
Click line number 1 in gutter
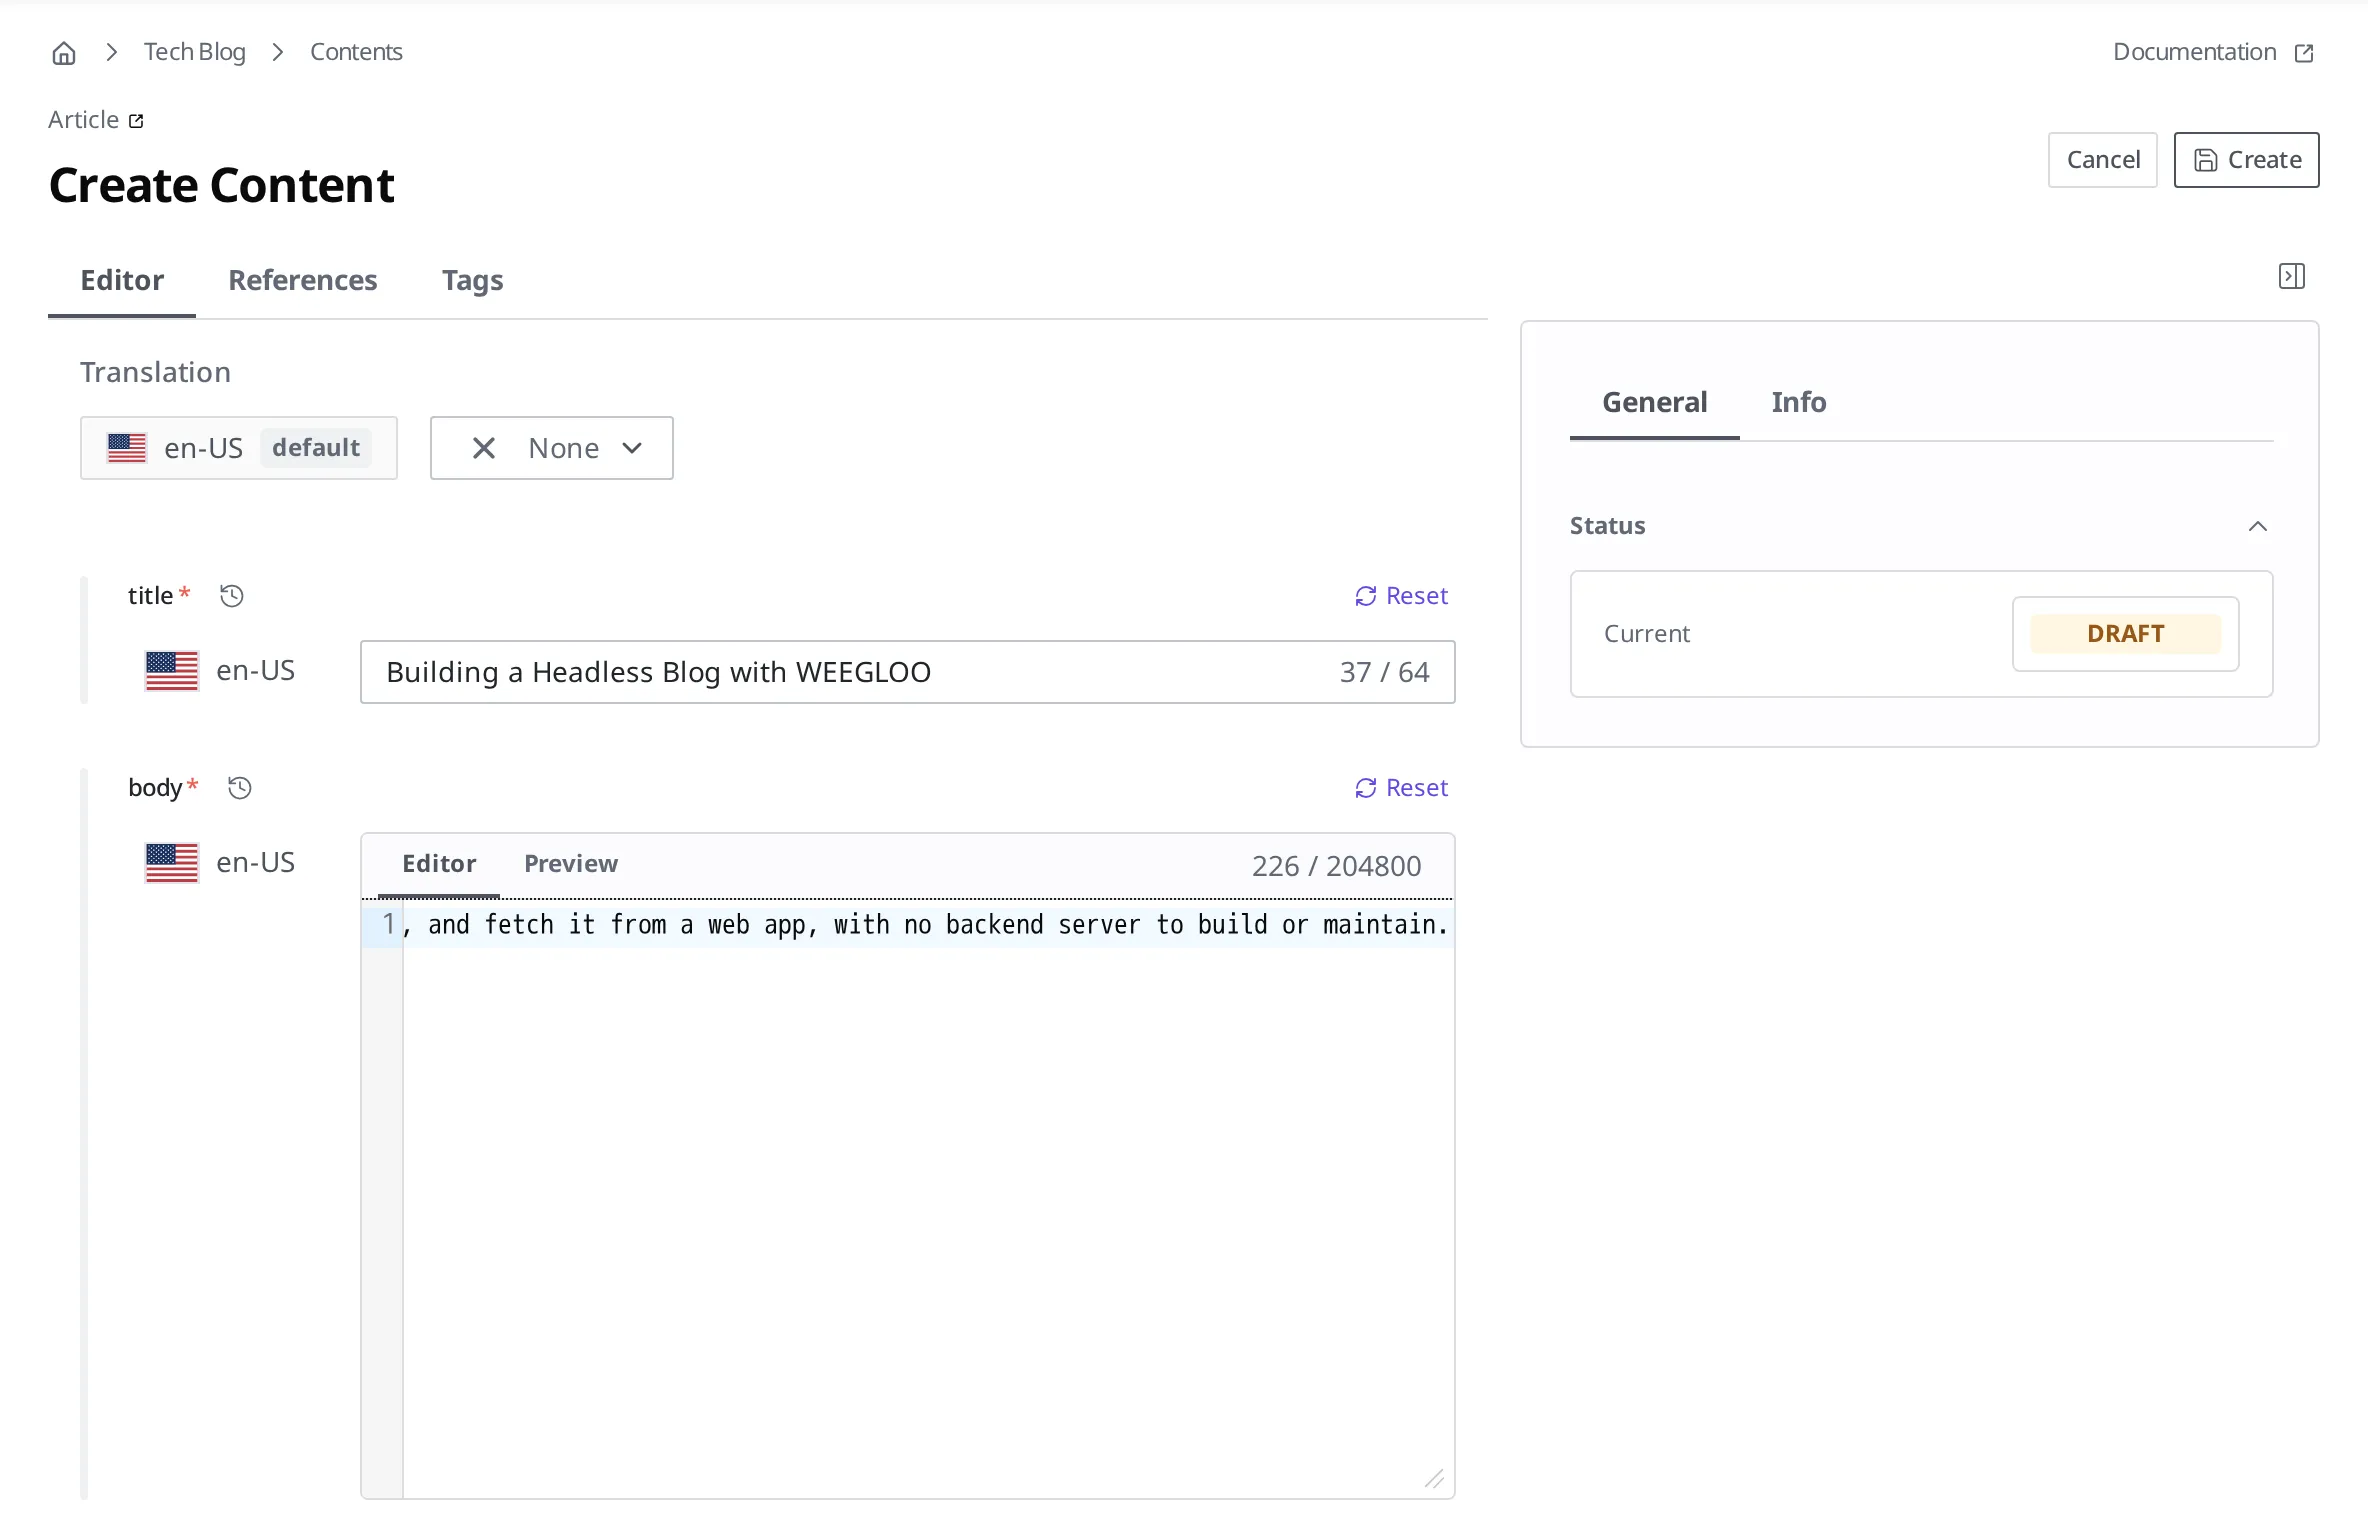[388, 924]
